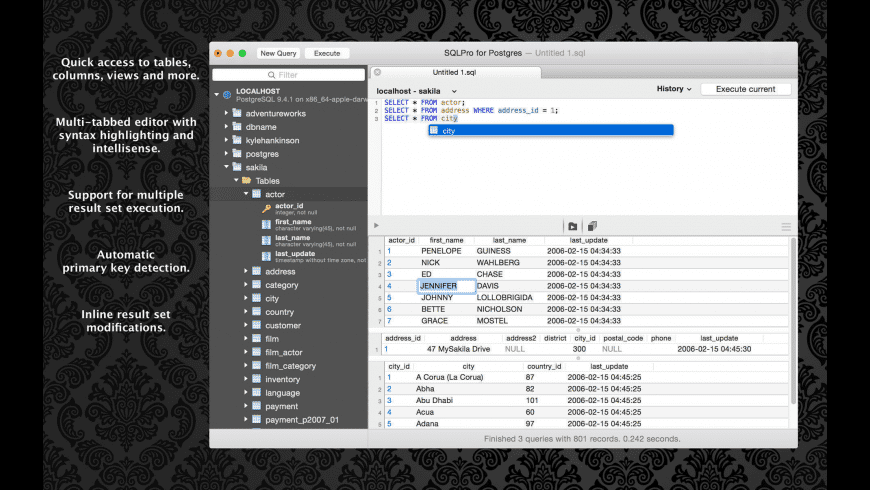The height and width of the screenshot is (490, 870).
Task: Collapse the actor table
Action: [x=246, y=194]
